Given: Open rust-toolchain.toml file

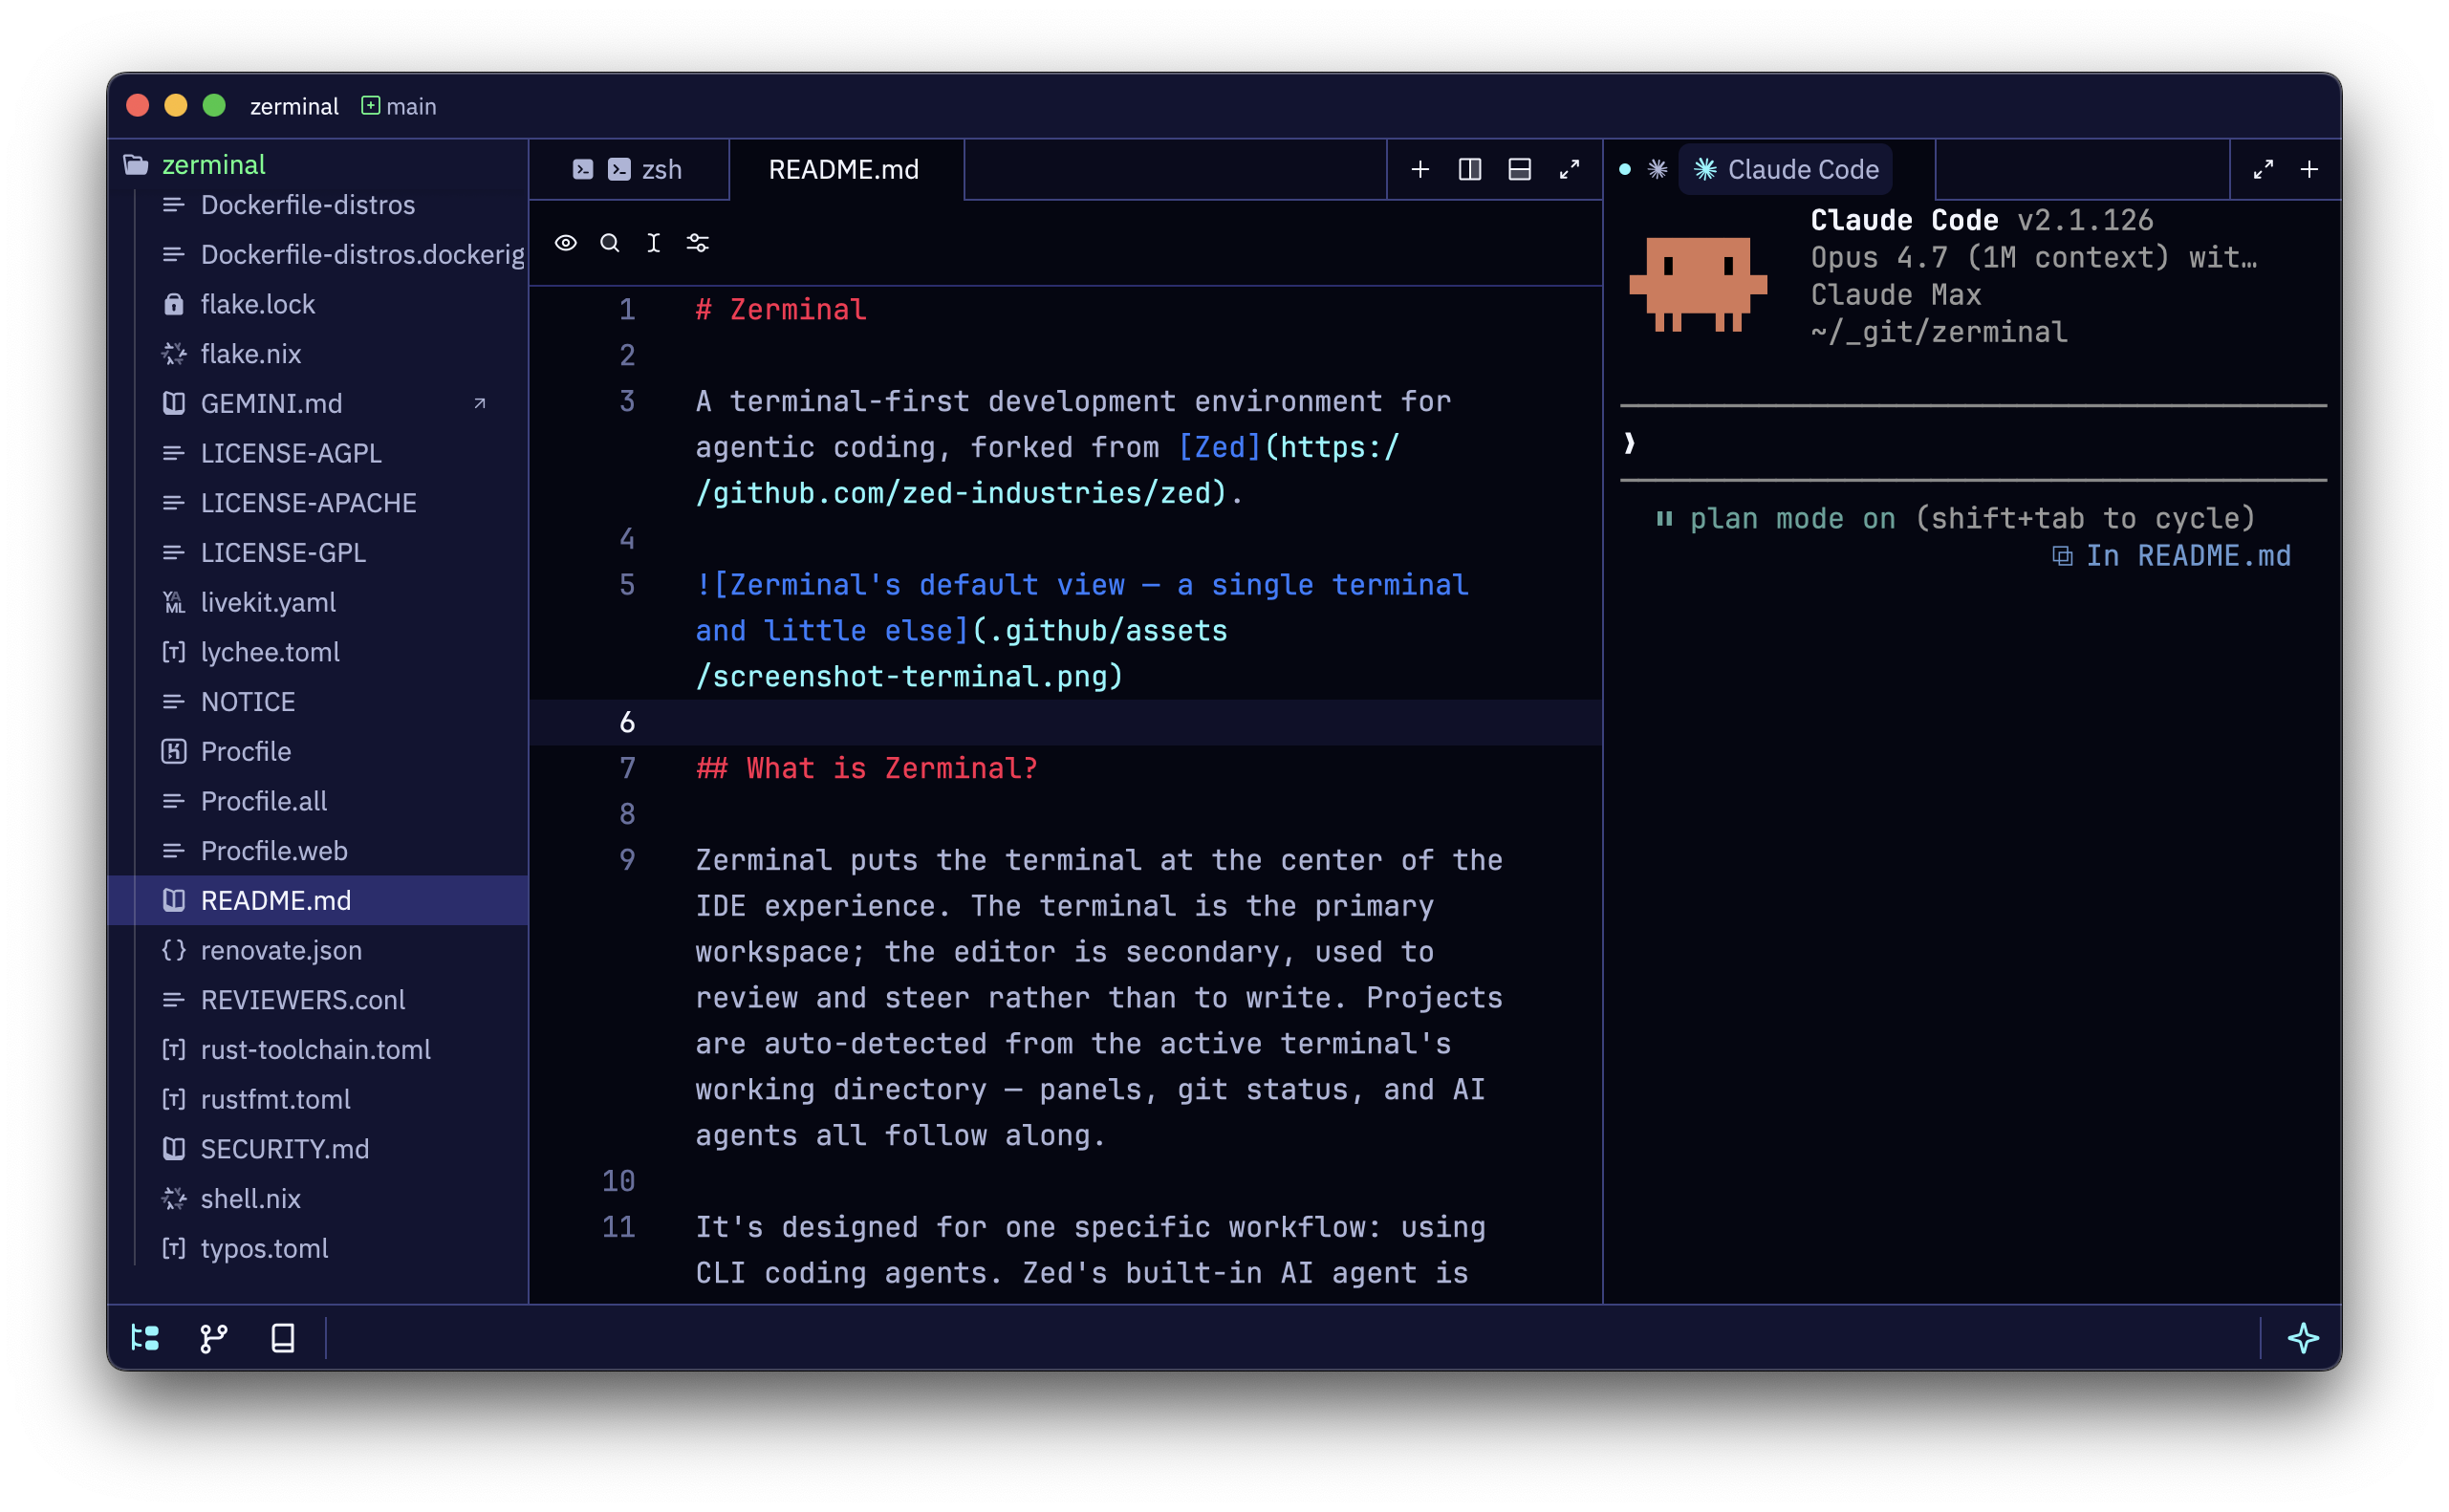Looking at the screenshot, I should [x=318, y=1050].
